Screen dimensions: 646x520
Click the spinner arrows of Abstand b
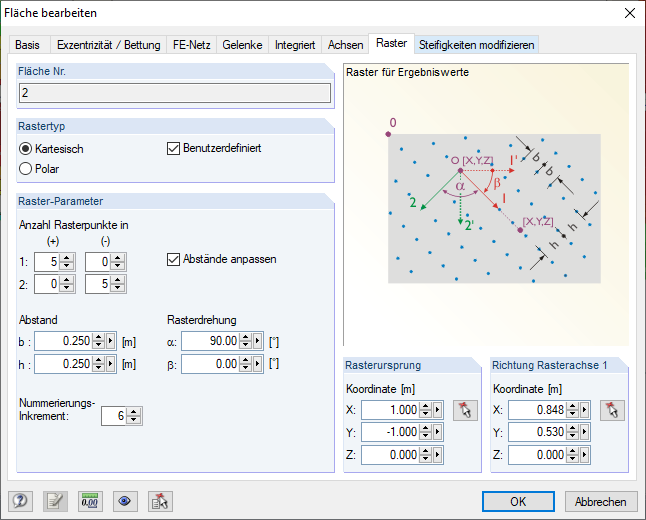click(98, 341)
